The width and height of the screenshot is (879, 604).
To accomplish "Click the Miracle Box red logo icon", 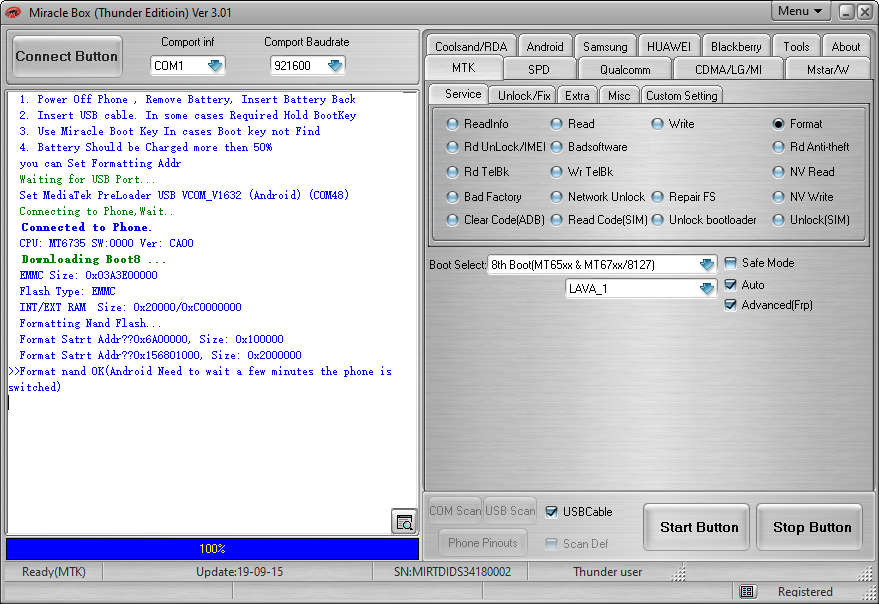I will [13, 12].
